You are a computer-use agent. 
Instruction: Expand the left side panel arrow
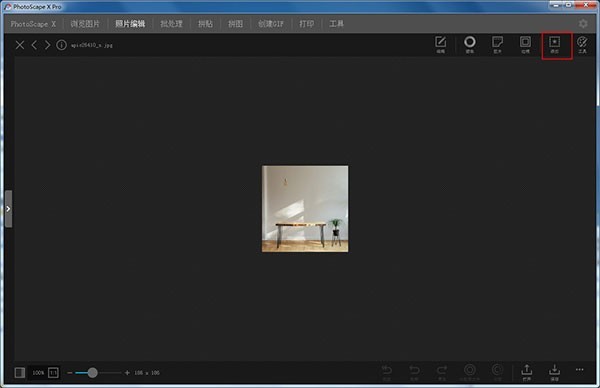[x=8, y=209]
